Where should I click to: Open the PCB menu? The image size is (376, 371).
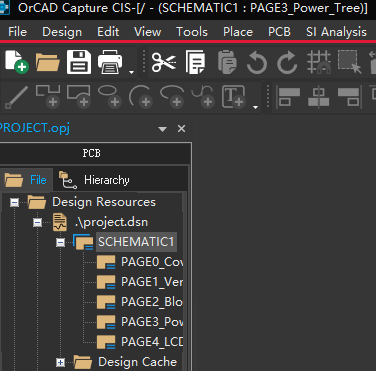coord(279,32)
